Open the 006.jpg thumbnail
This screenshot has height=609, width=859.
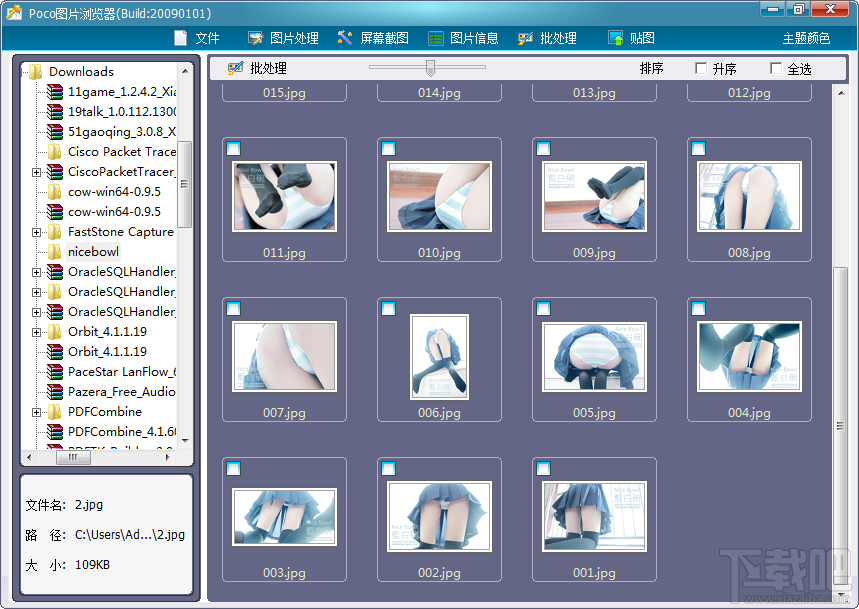click(439, 357)
